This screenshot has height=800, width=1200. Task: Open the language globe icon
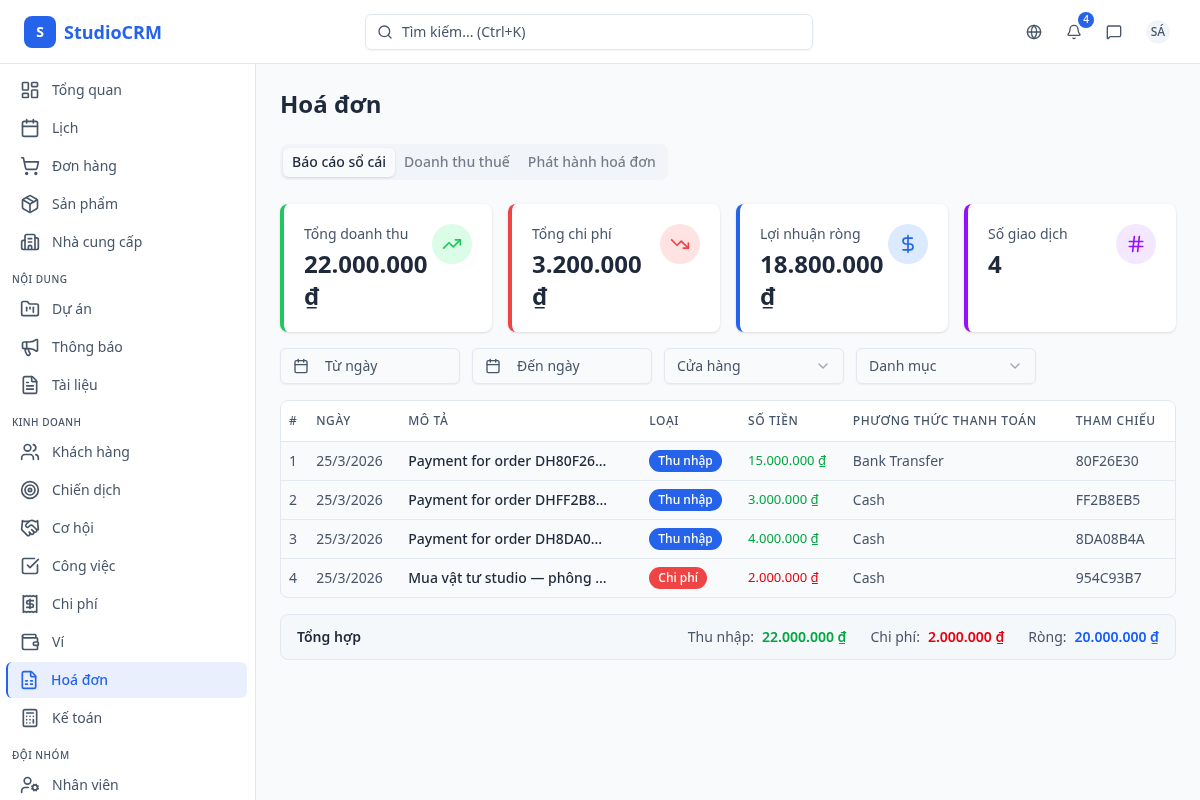click(x=1034, y=32)
